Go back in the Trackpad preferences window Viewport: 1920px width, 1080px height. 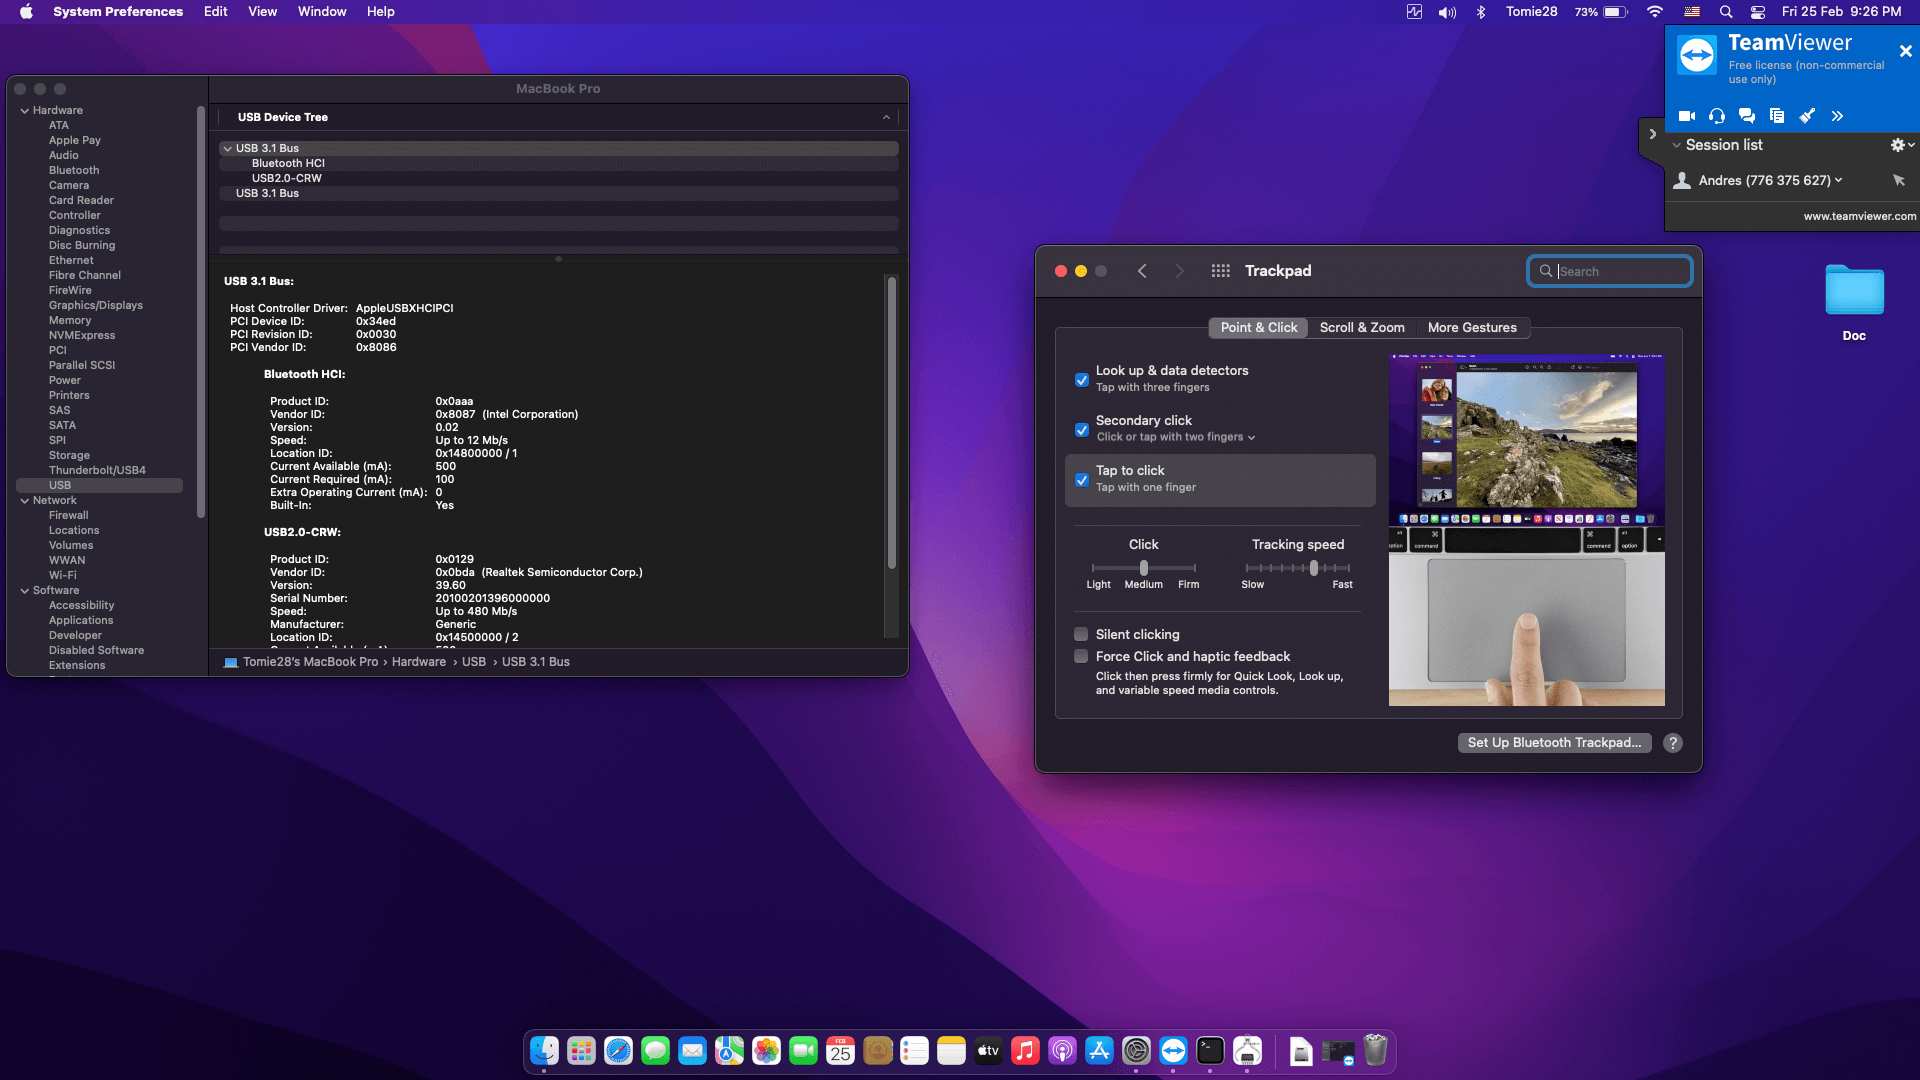pyautogui.click(x=1142, y=271)
